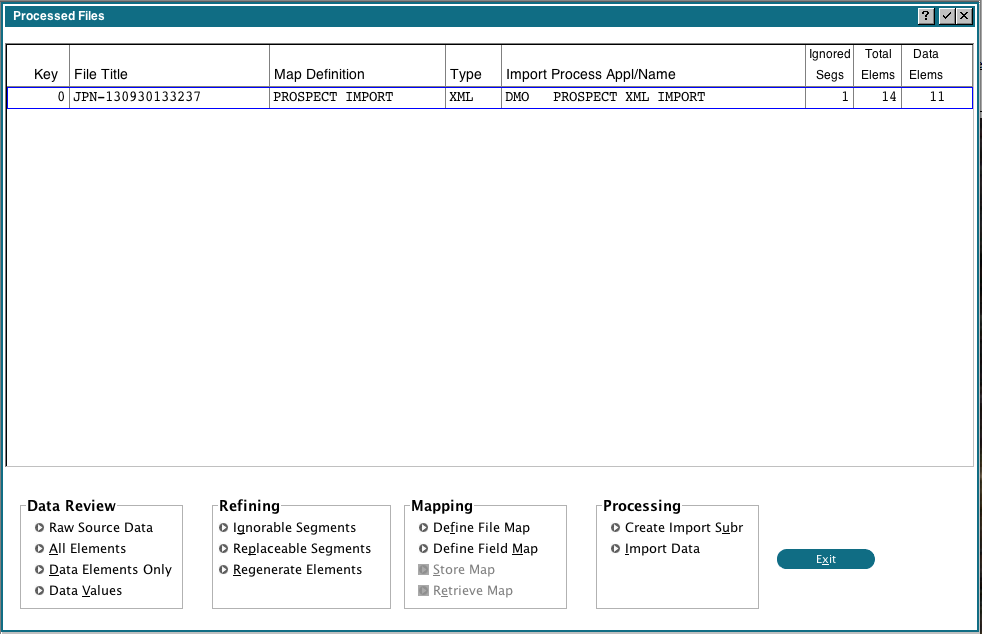Open Data Elements Only view
The height and width of the screenshot is (634, 982).
pyautogui.click(x=110, y=569)
